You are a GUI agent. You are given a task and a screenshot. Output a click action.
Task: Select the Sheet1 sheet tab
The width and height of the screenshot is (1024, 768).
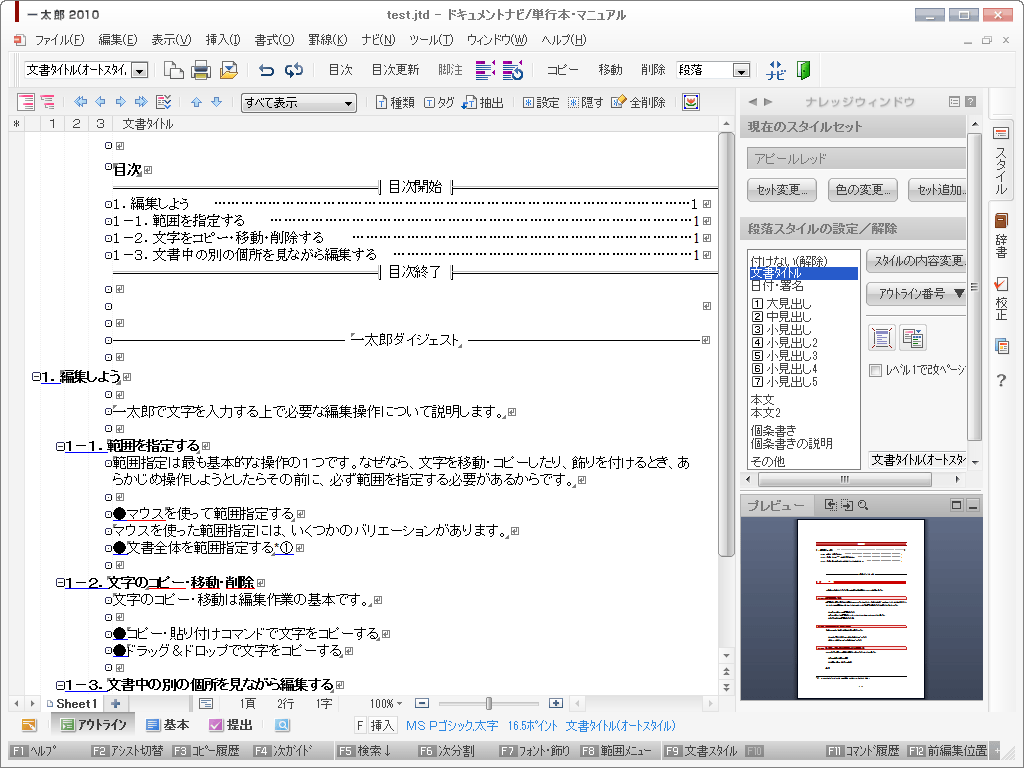pos(72,703)
